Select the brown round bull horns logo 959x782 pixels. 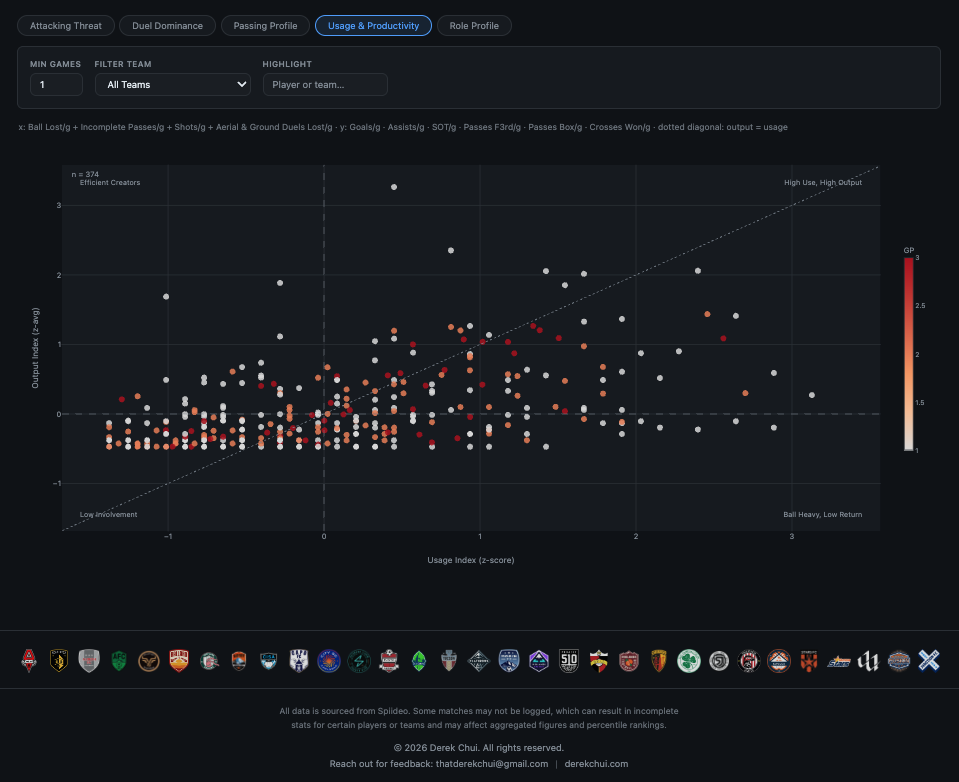click(149, 661)
